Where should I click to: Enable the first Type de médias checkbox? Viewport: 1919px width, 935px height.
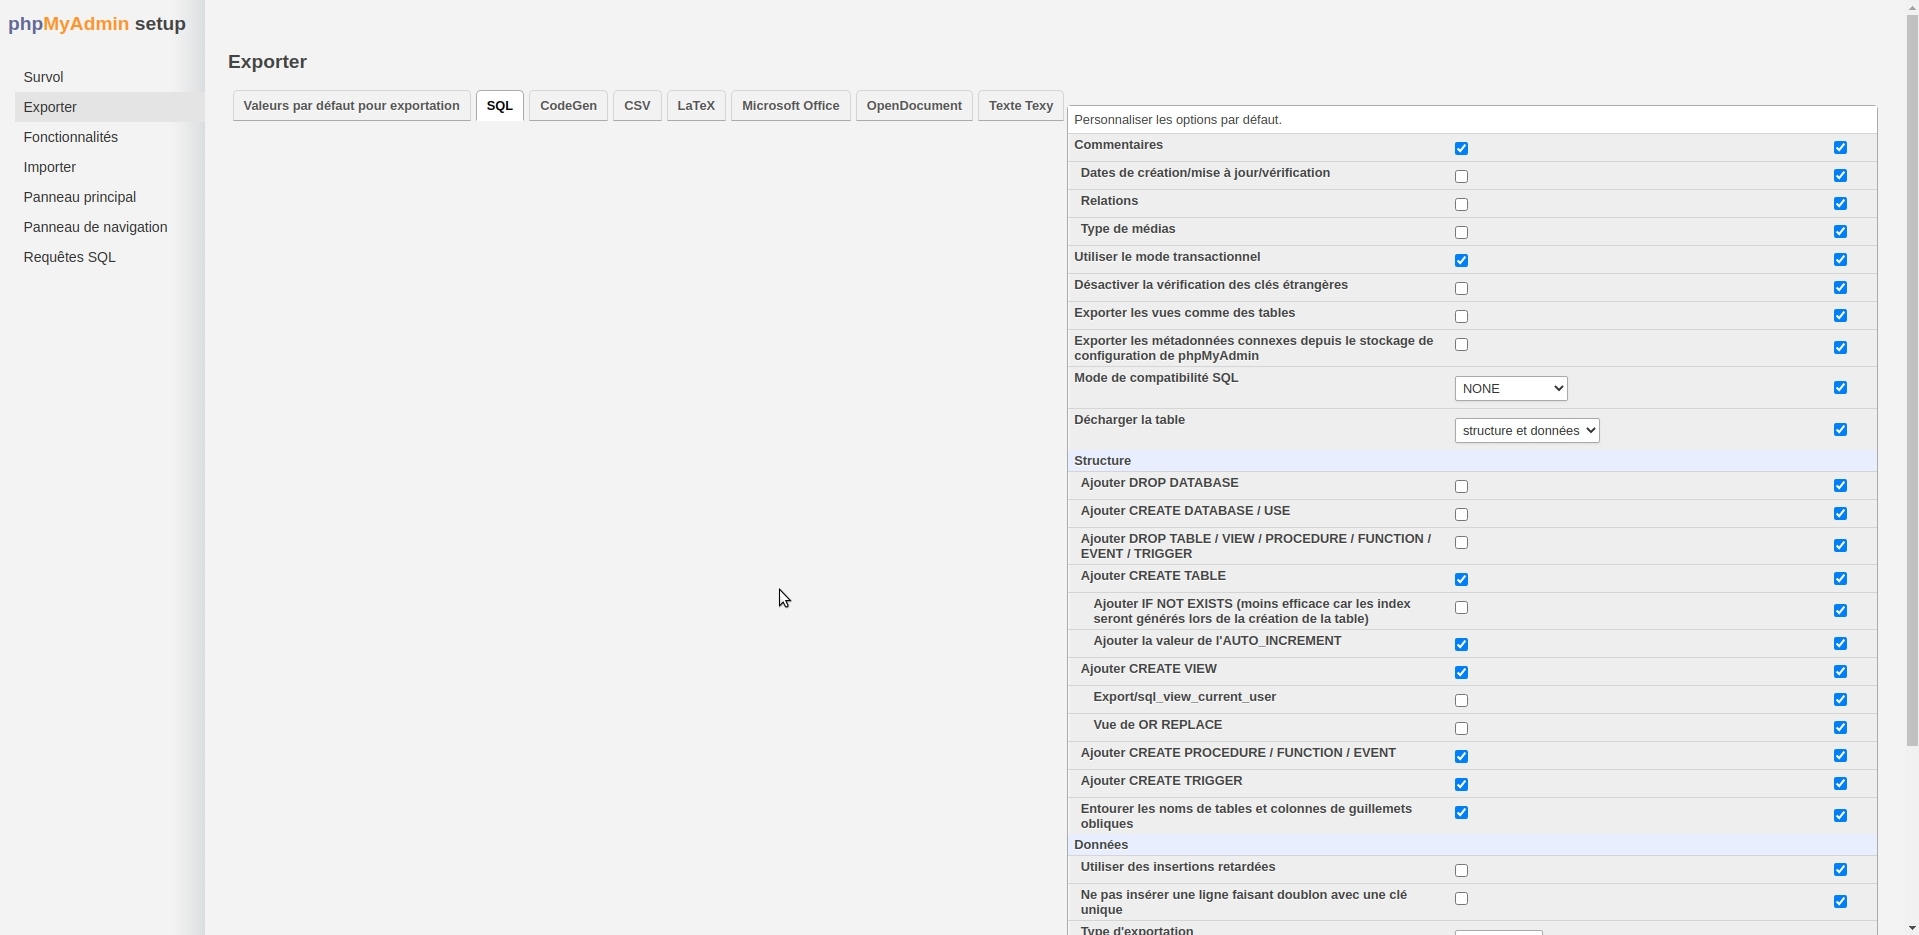[x=1461, y=233]
